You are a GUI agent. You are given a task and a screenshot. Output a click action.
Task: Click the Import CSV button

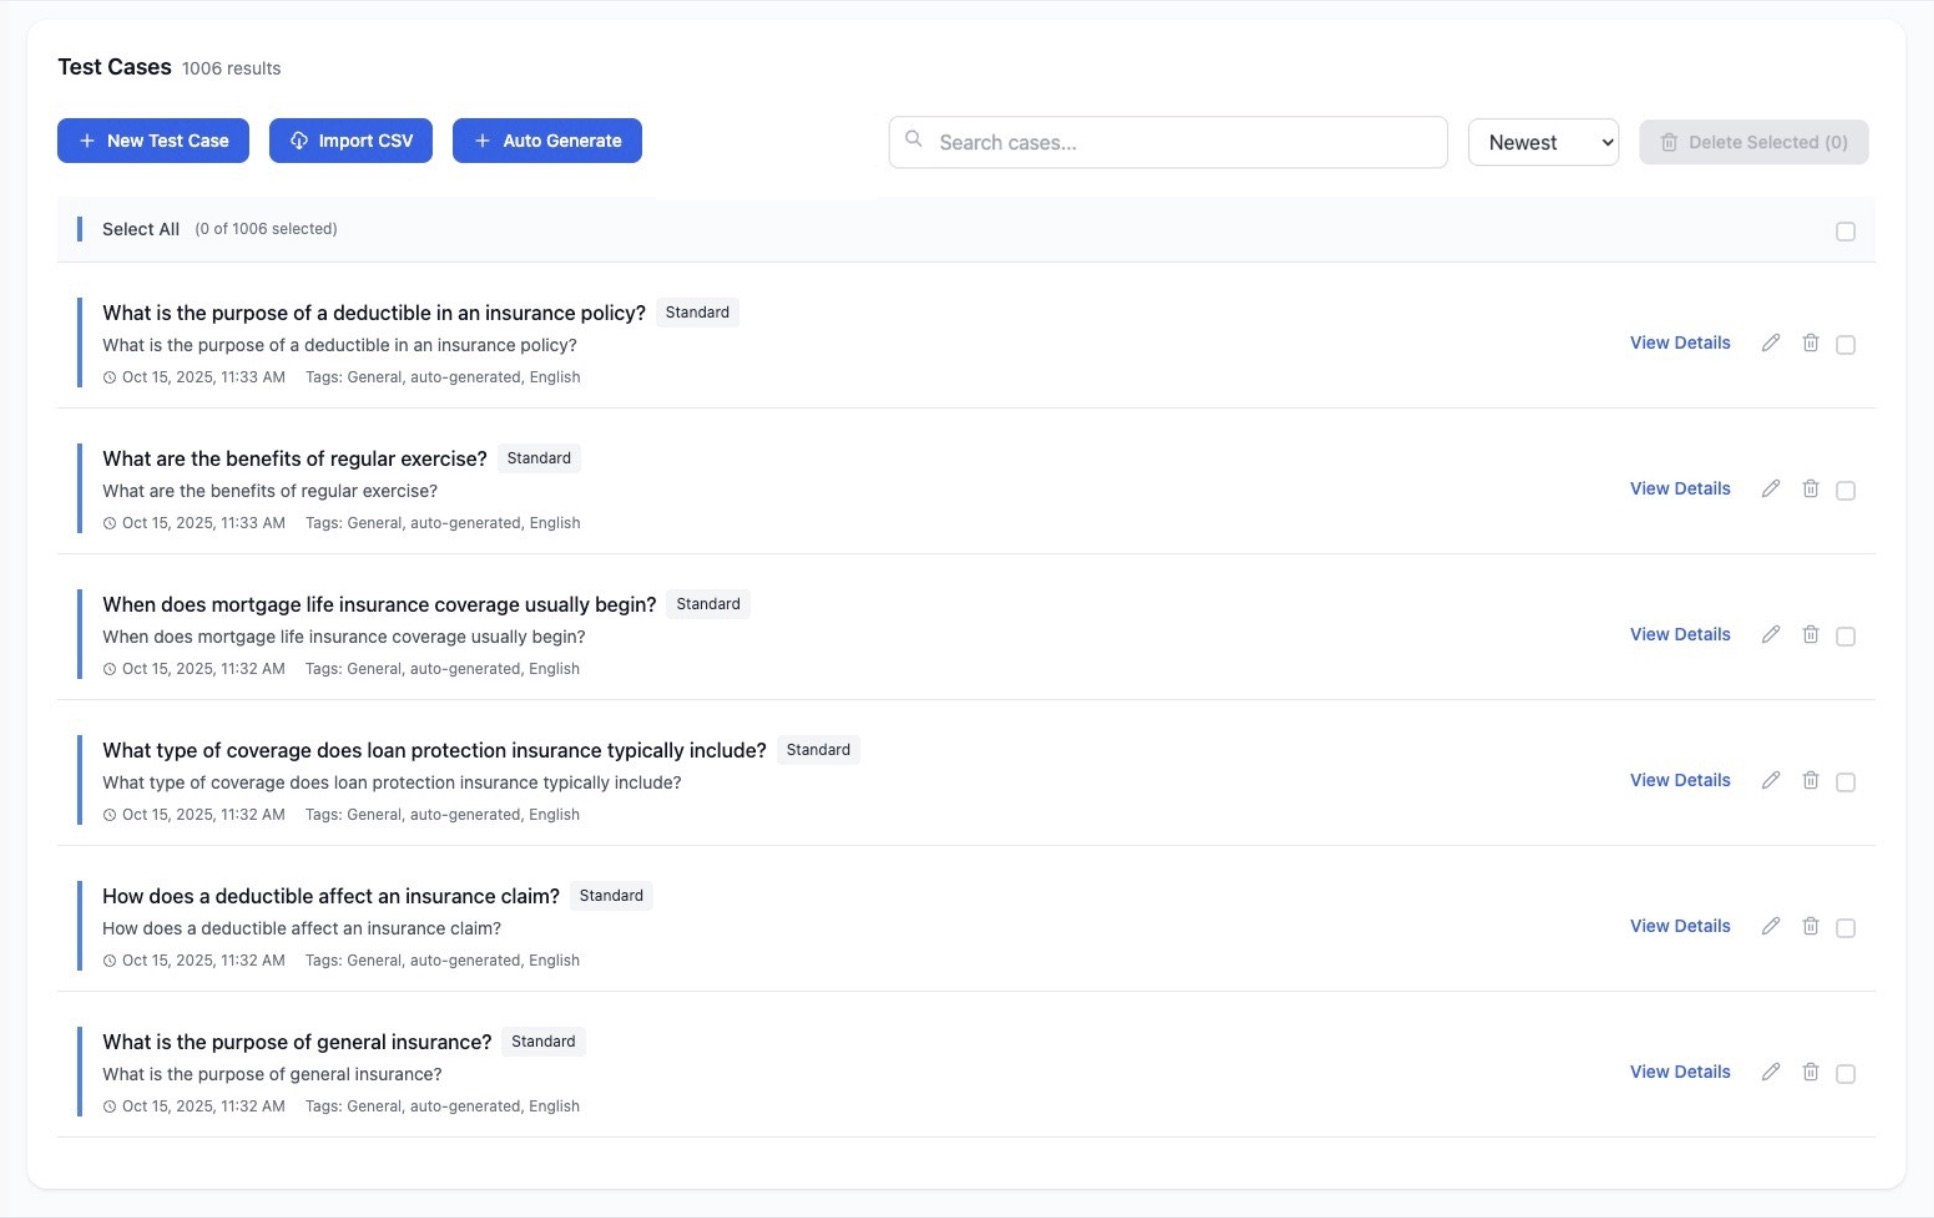tap(351, 141)
